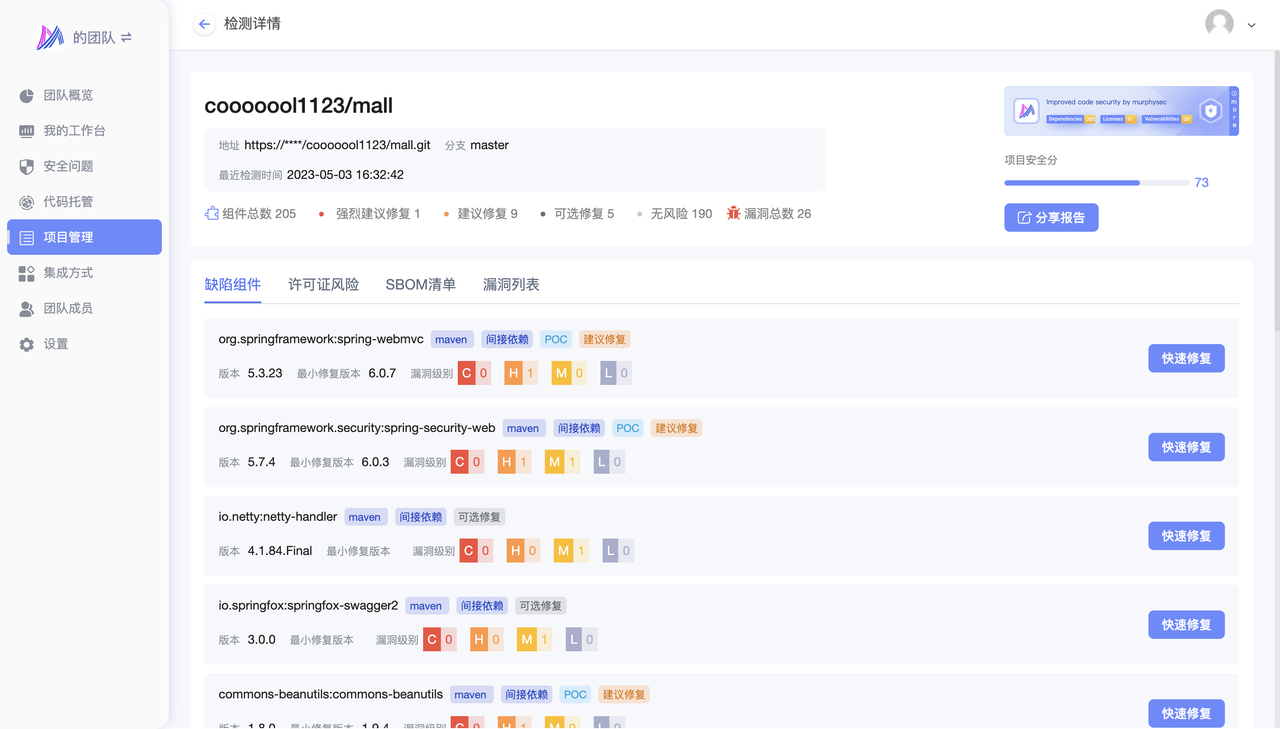Click the murphysec security badge image

pos(1121,111)
